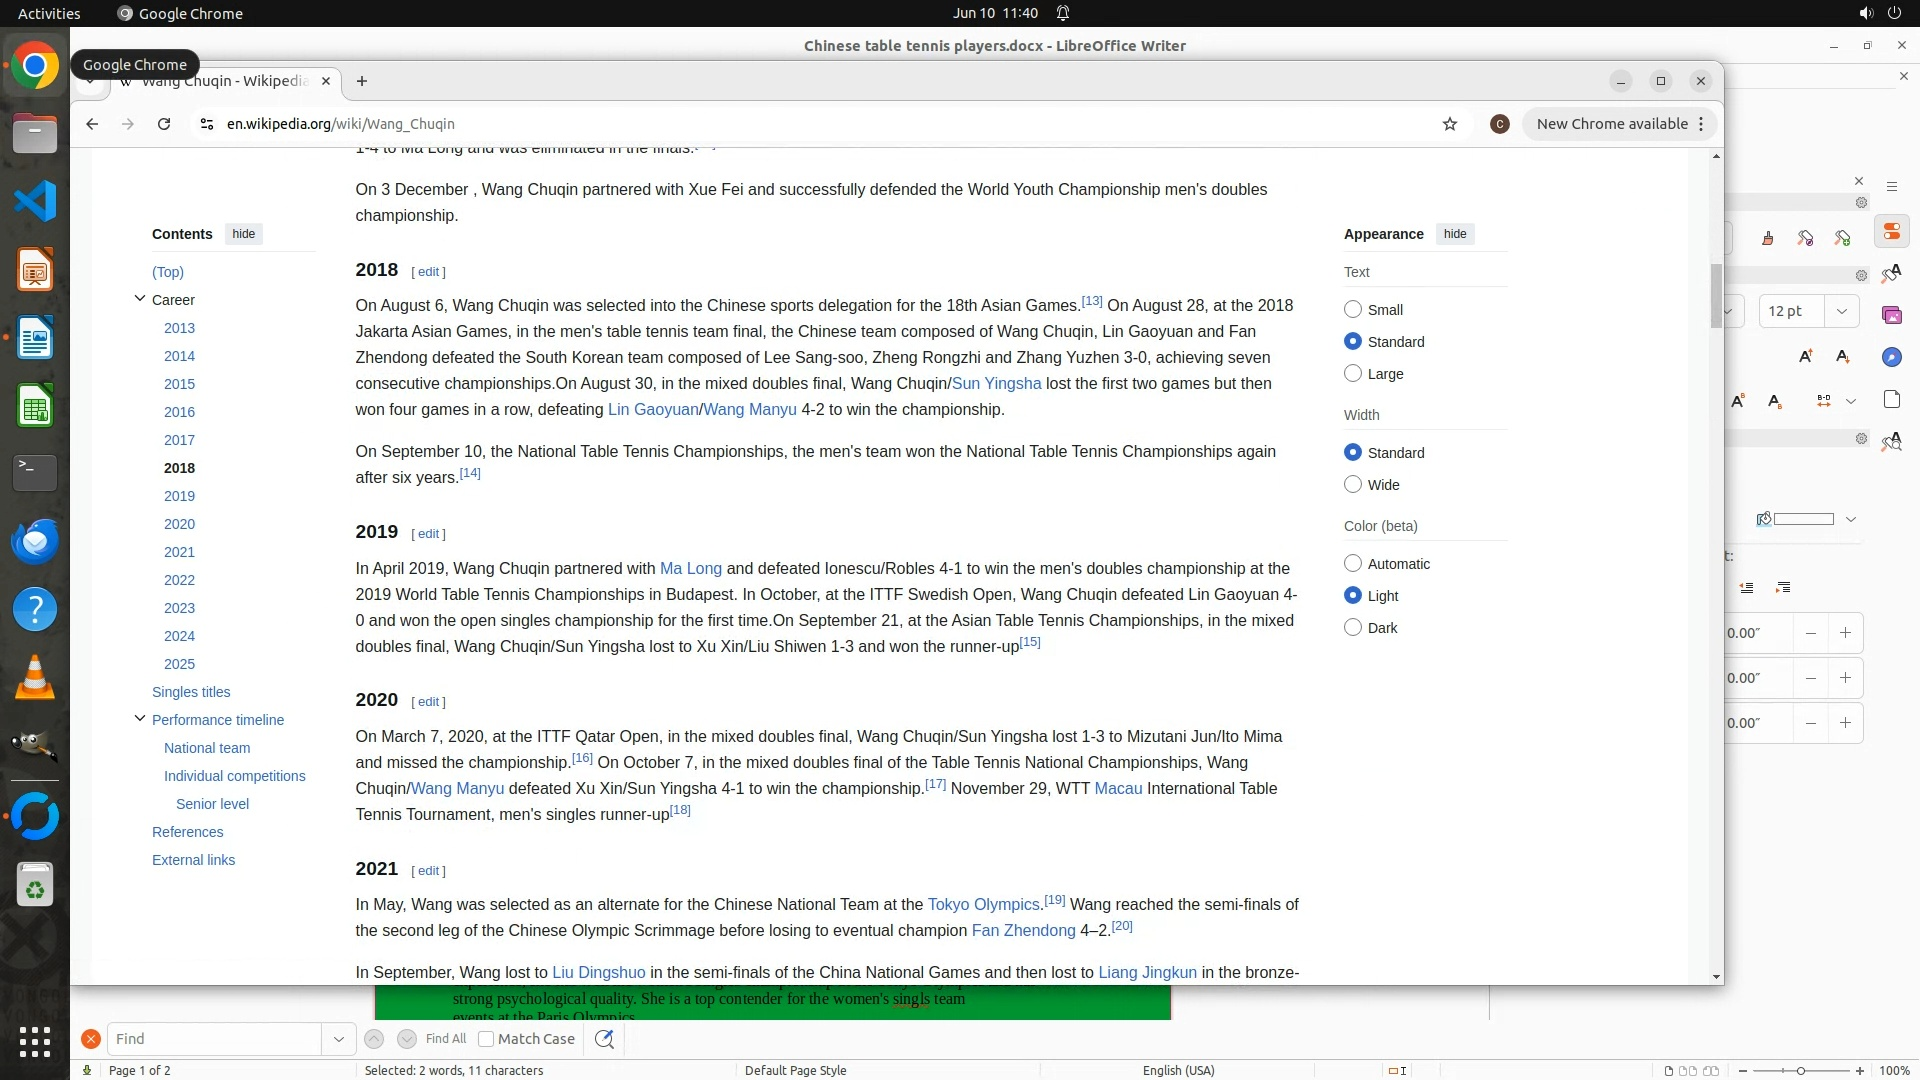Click in the Find text field

tap(215, 1039)
